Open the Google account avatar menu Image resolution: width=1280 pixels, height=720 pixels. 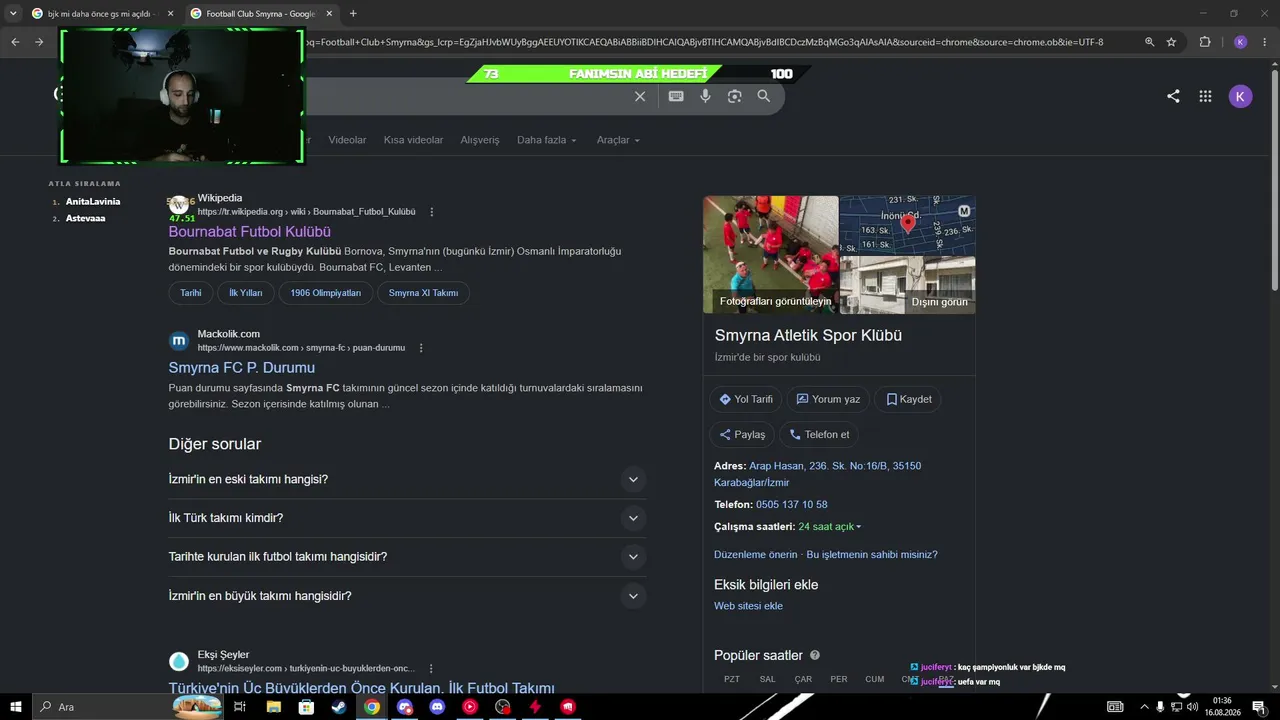tap(1240, 96)
